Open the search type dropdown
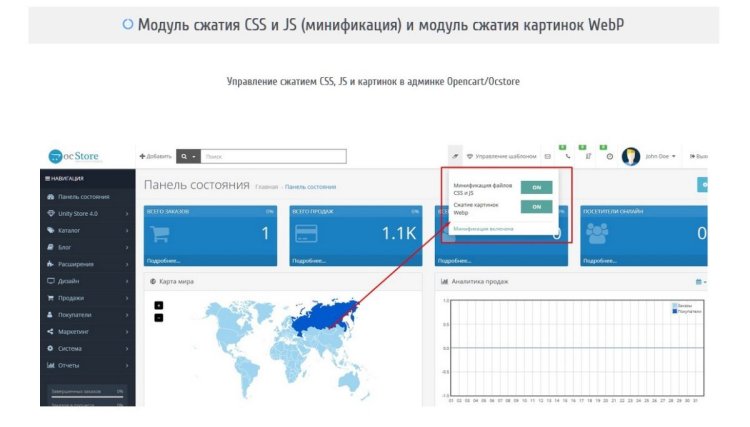The image size is (750, 427). click(188, 157)
